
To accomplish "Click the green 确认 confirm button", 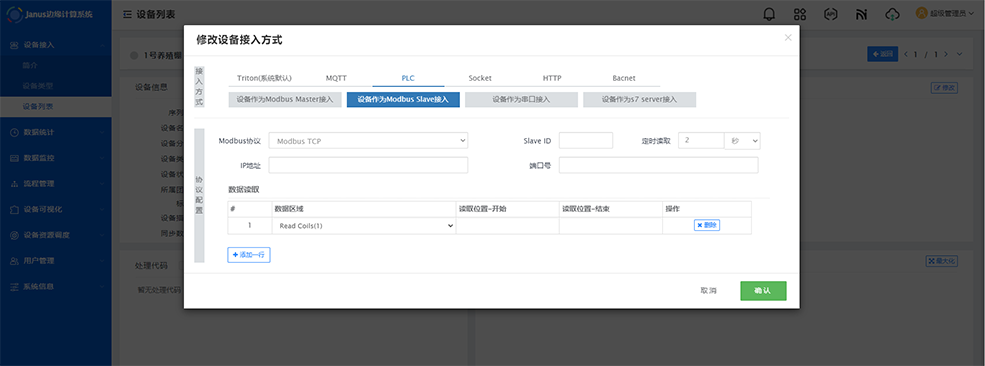I will [763, 291].
